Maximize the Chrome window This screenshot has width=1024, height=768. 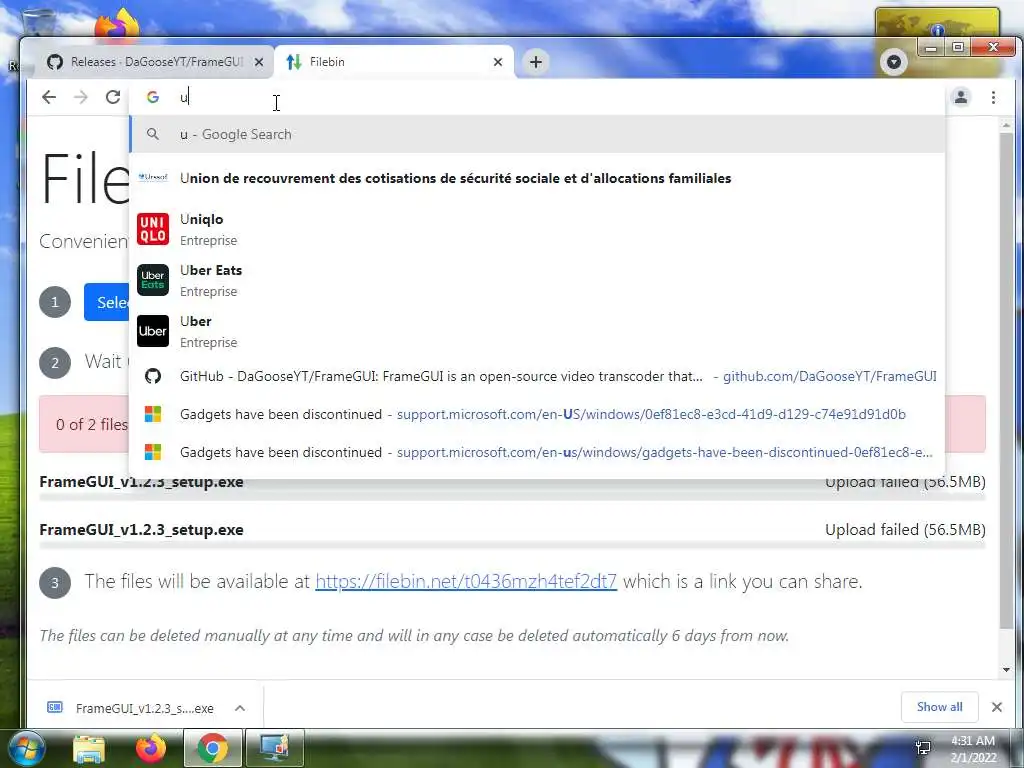[957, 47]
